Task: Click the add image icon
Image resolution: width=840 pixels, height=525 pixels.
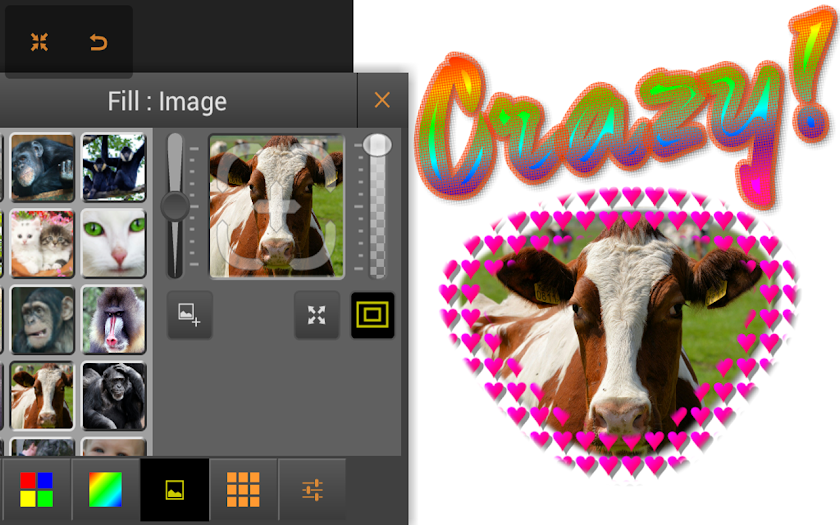Action: pyautogui.click(x=190, y=314)
